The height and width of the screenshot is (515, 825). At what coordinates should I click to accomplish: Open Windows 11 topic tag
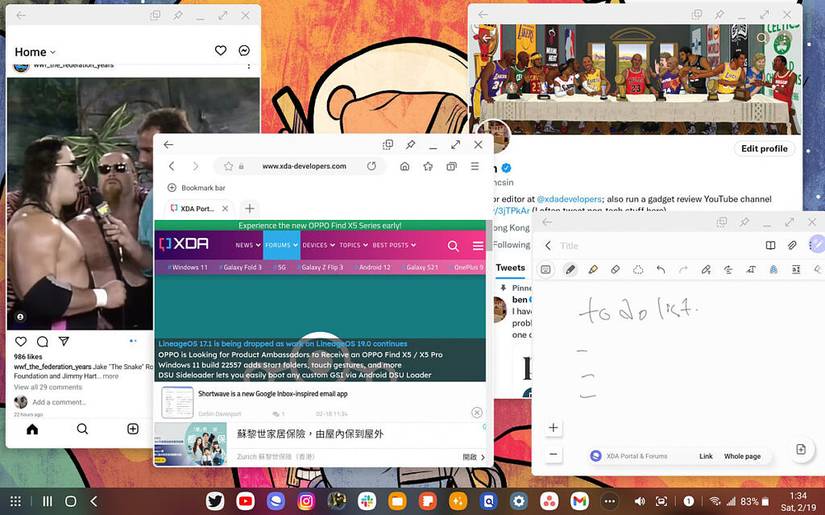pyautogui.click(x=187, y=267)
